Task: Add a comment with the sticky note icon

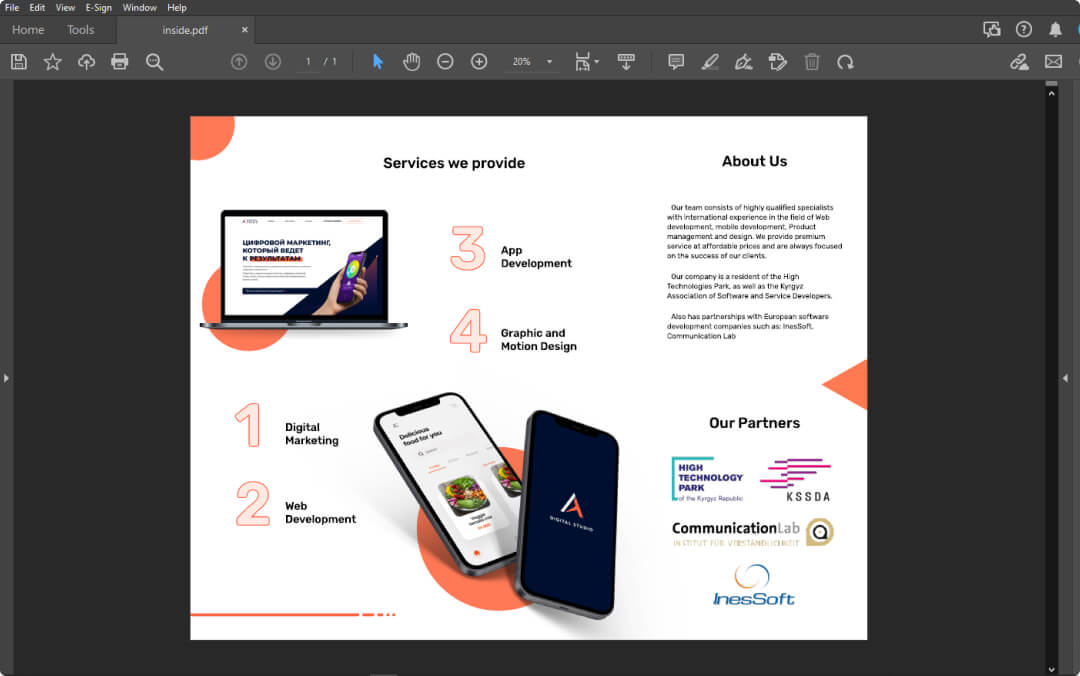Action: click(x=676, y=62)
